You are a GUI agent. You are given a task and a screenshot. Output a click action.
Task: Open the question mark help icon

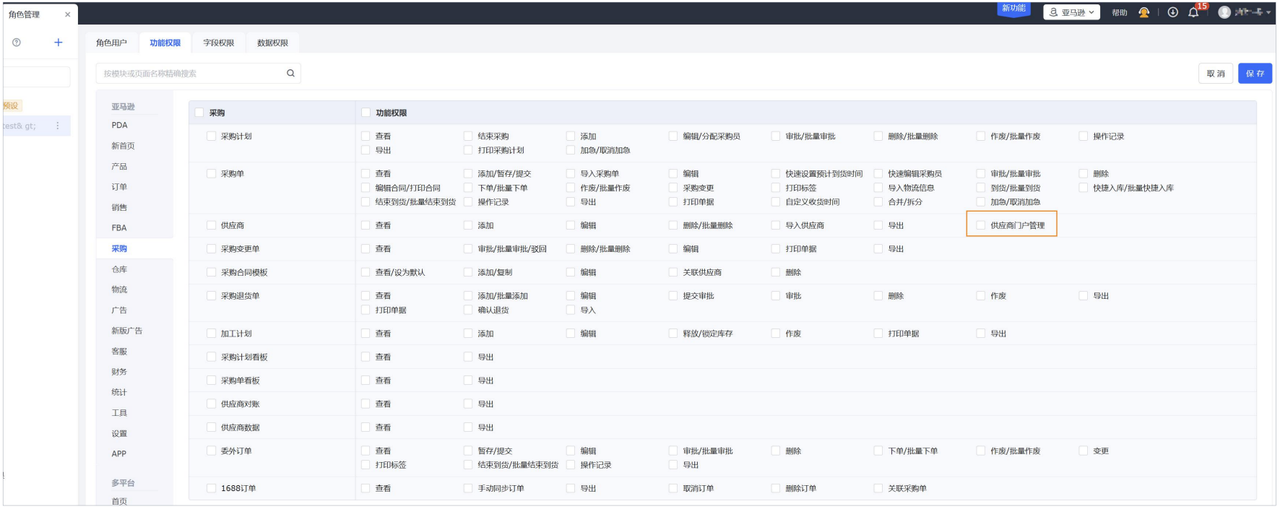(x=16, y=43)
